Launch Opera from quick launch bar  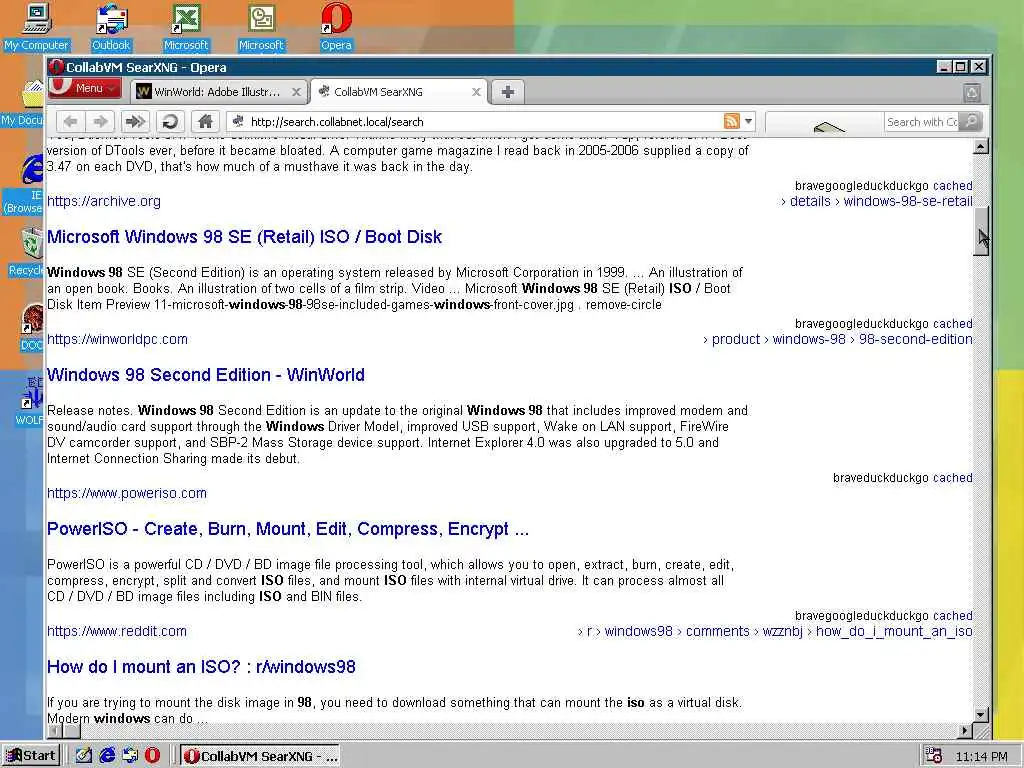coord(152,756)
